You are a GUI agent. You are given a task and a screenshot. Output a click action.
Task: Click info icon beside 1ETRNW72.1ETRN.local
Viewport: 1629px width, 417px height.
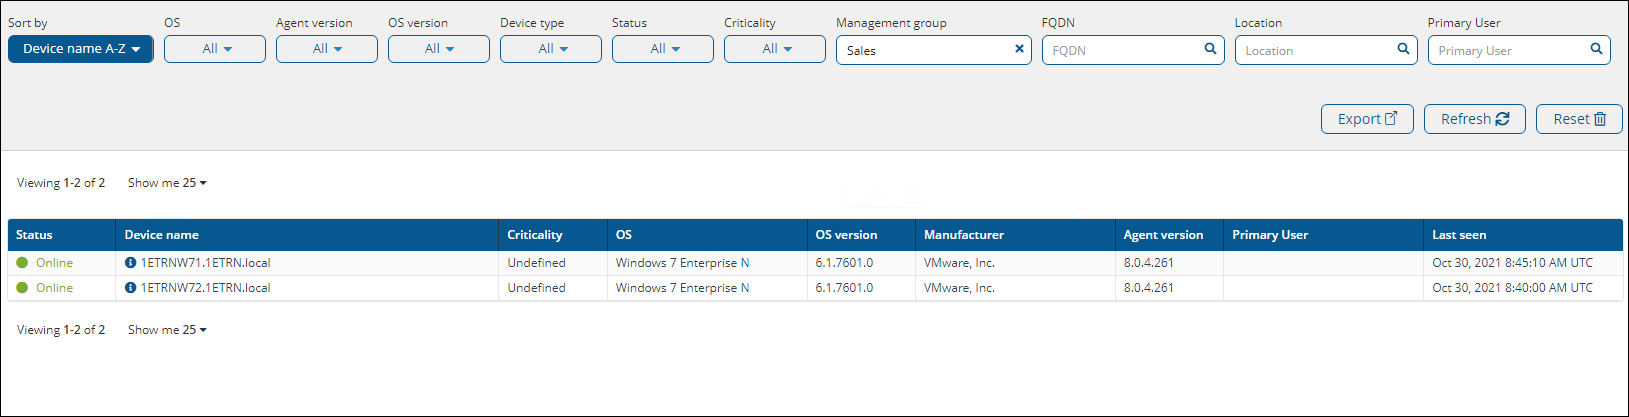point(130,288)
